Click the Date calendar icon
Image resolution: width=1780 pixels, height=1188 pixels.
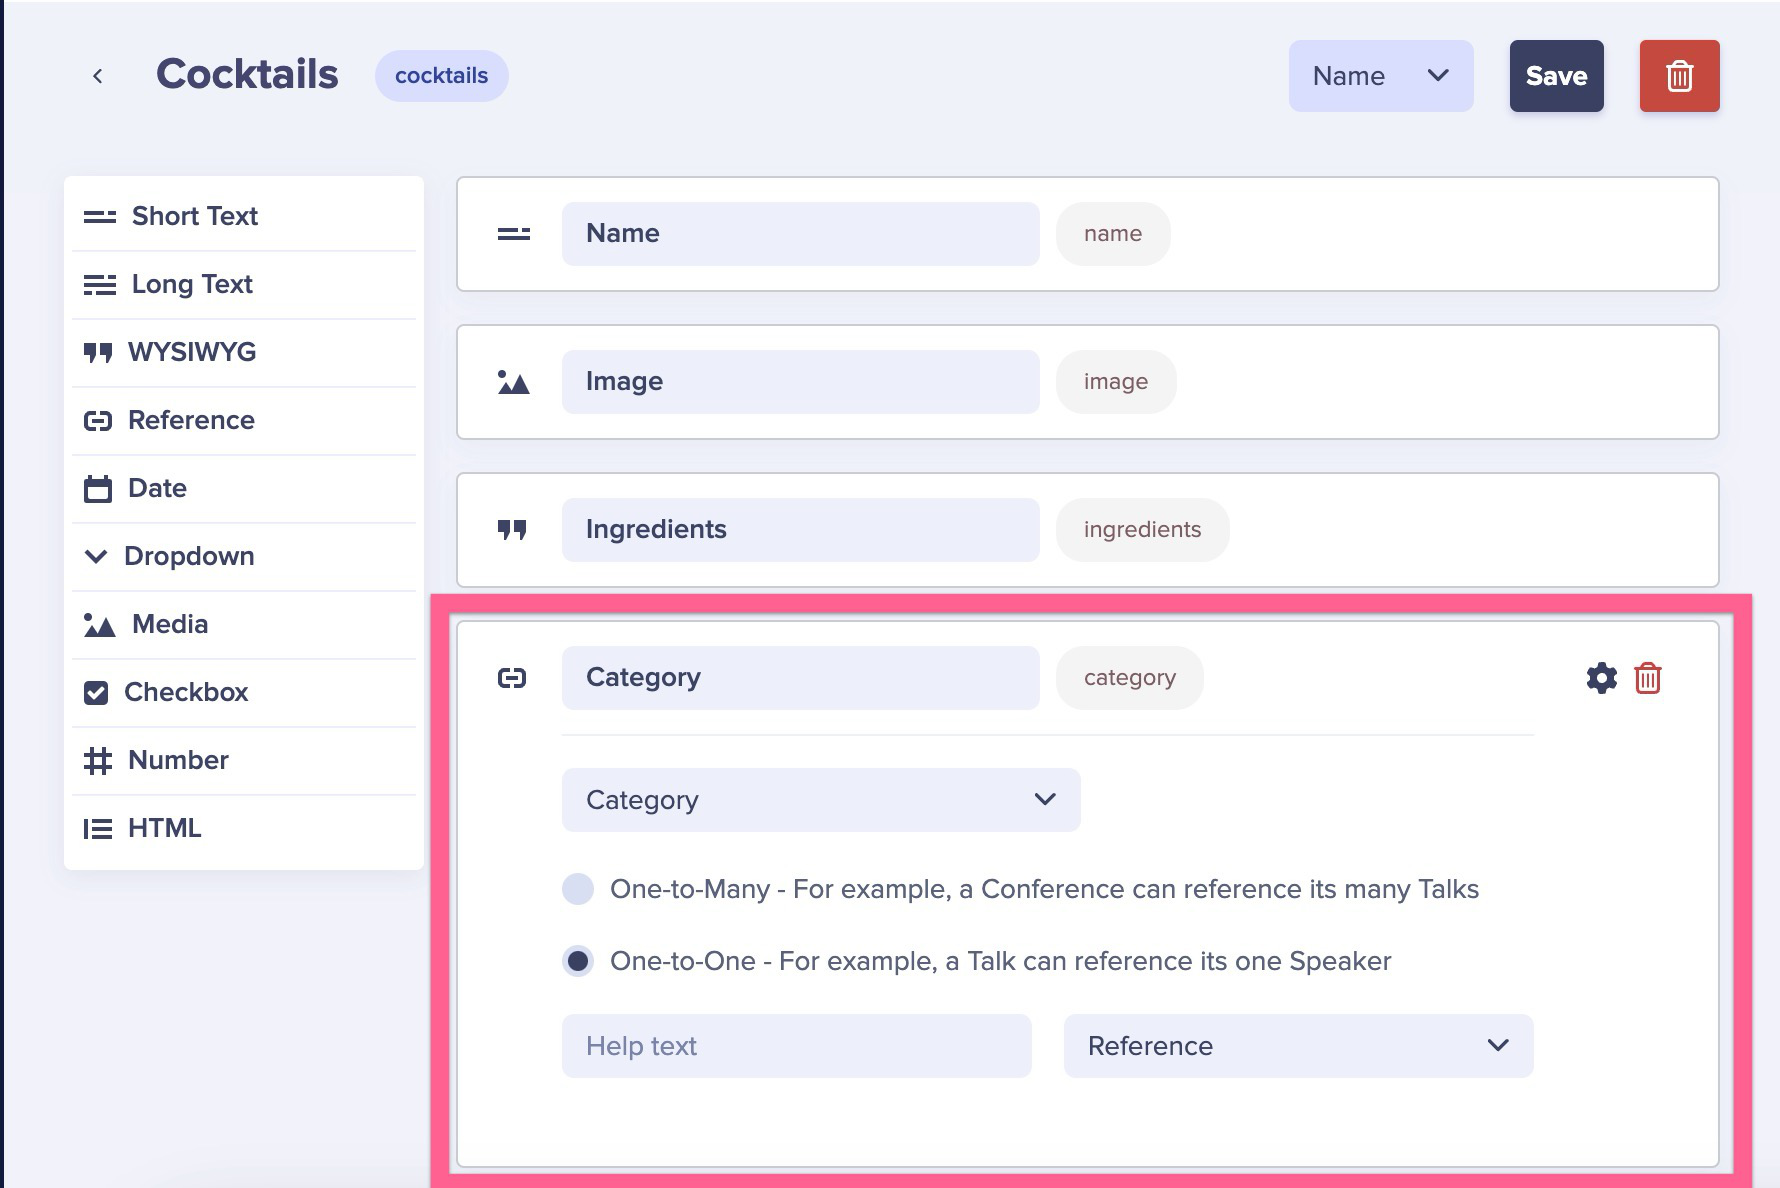pyautogui.click(x=98, y=488)
